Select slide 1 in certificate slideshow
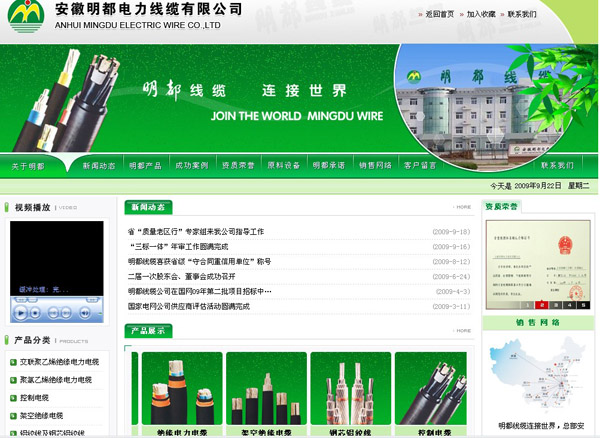This screenshot has width=600, height=438. click(527, 305)
